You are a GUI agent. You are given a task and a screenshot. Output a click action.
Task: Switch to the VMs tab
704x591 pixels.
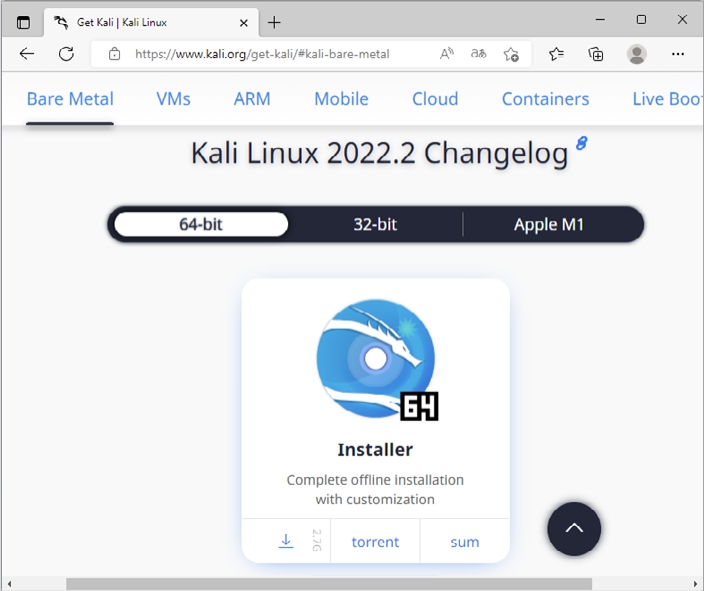pyautogui.click(x=173, y=99)
